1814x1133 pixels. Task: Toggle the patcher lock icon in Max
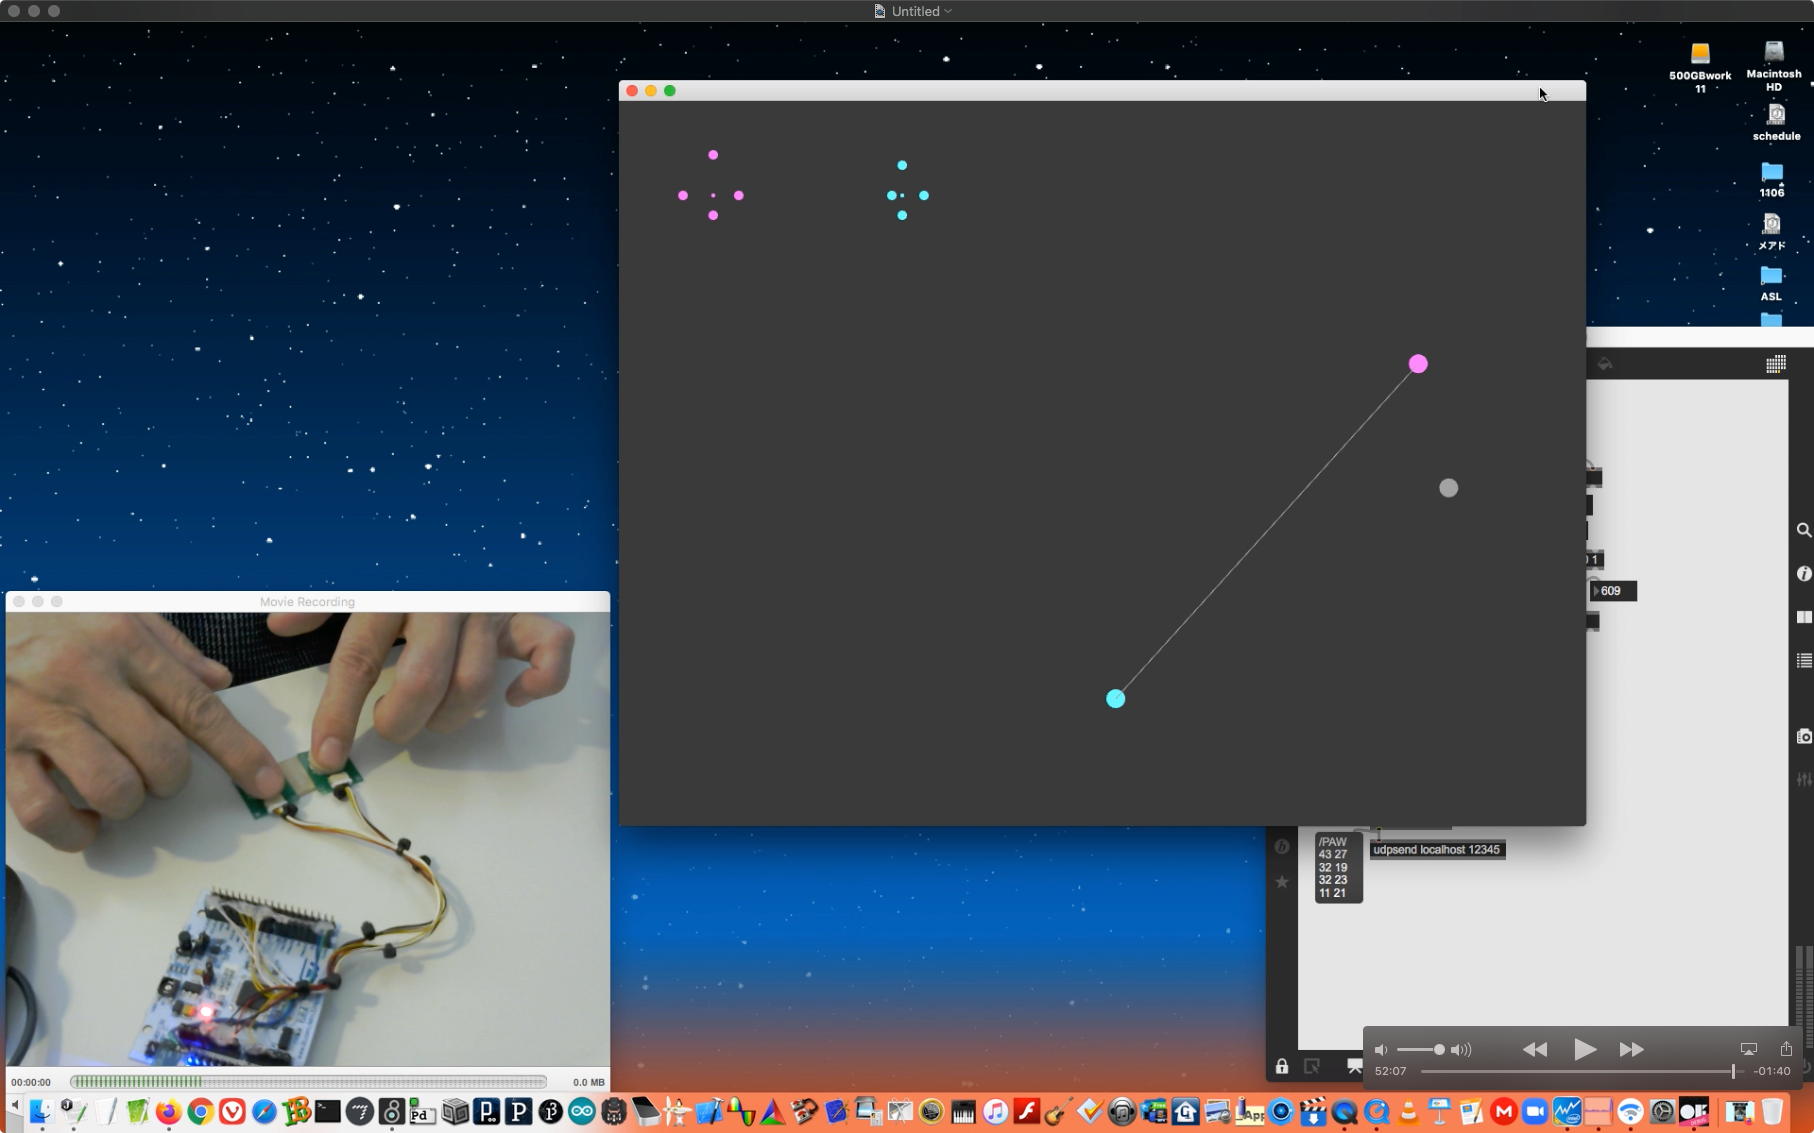tap(1282, 1066)
